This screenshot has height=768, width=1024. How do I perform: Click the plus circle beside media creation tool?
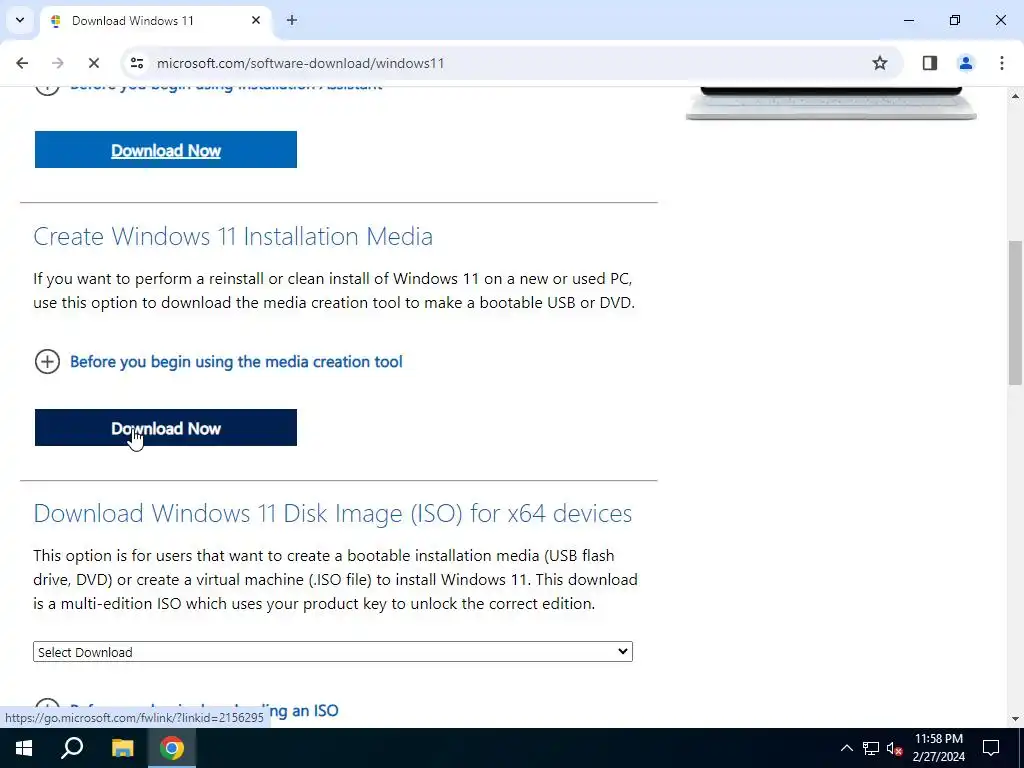pos(47,361)
